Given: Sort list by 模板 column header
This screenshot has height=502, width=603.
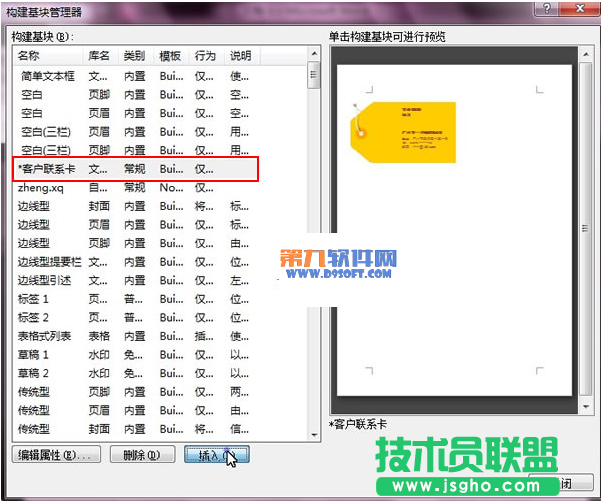Looking at the screenshot, I should coord(172,56).
